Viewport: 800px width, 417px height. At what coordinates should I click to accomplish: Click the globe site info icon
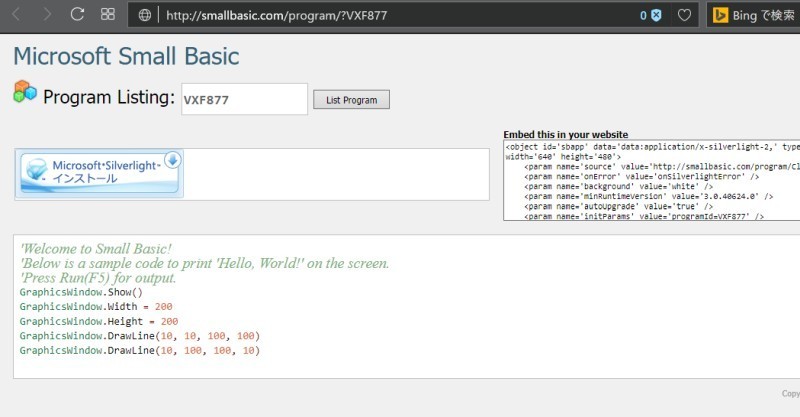(145, 15)
